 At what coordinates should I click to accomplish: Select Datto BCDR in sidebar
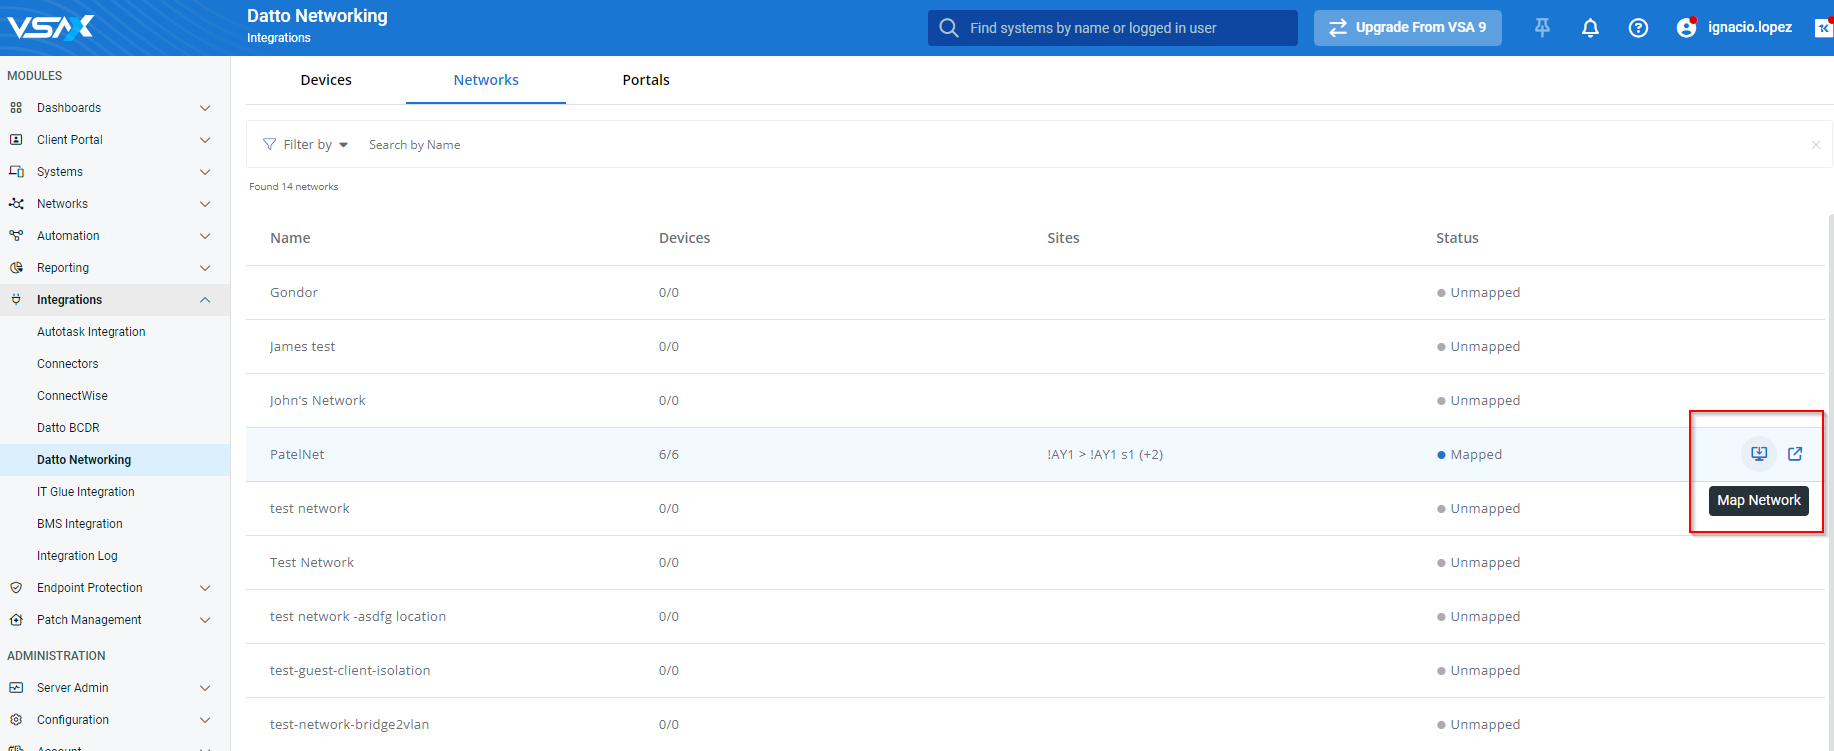click(68, 428)
